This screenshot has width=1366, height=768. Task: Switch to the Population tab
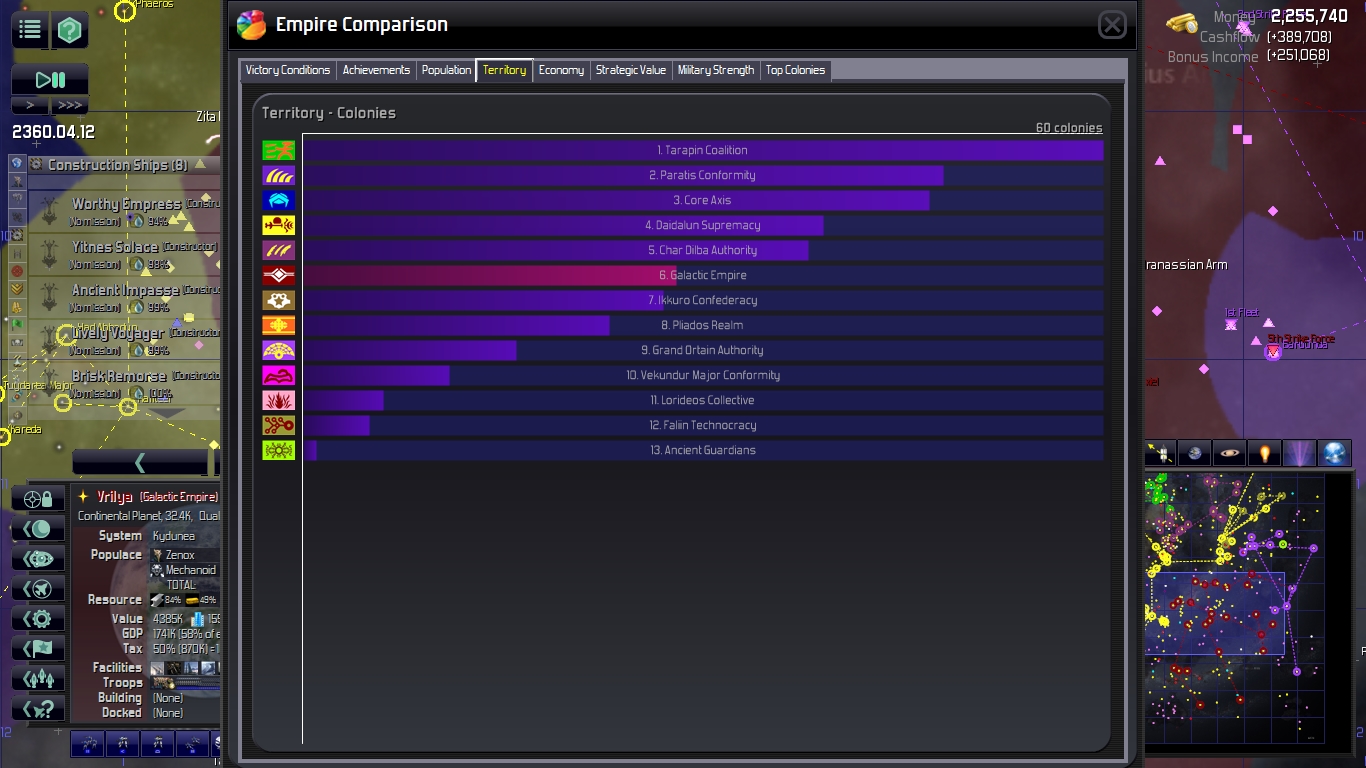point(446,70)
